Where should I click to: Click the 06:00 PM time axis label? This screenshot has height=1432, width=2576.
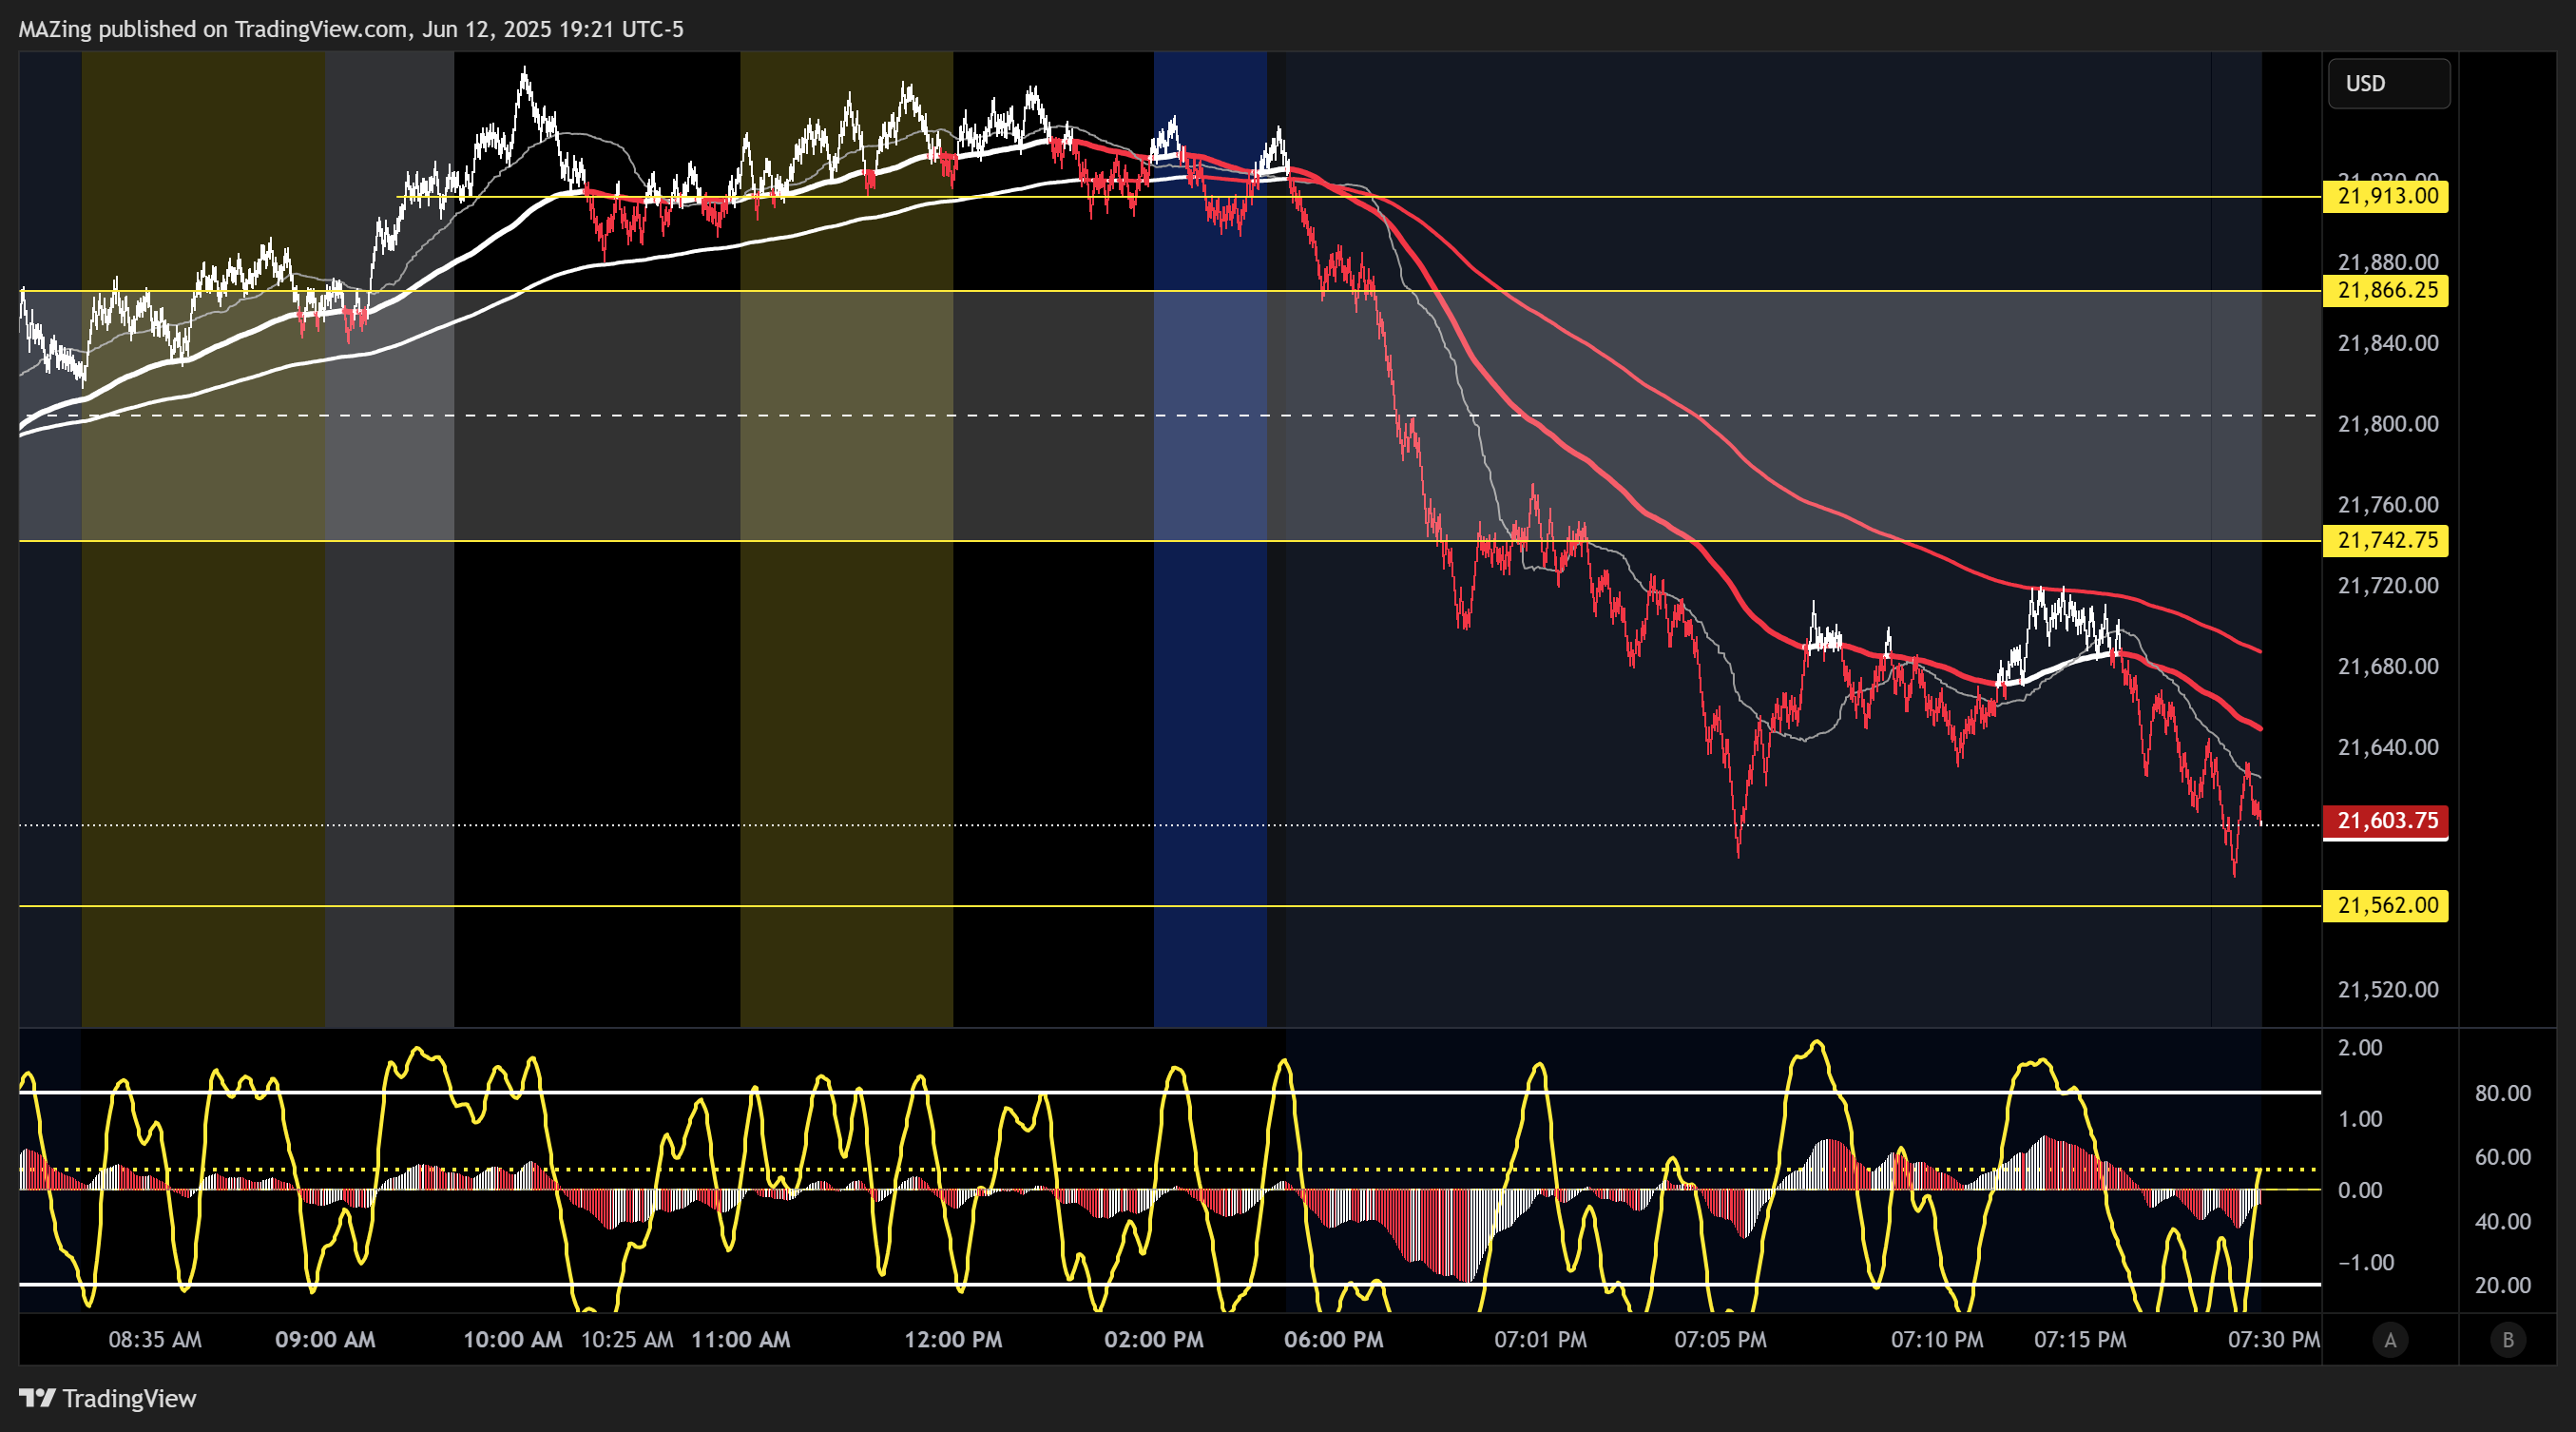coord(1334,1340)
